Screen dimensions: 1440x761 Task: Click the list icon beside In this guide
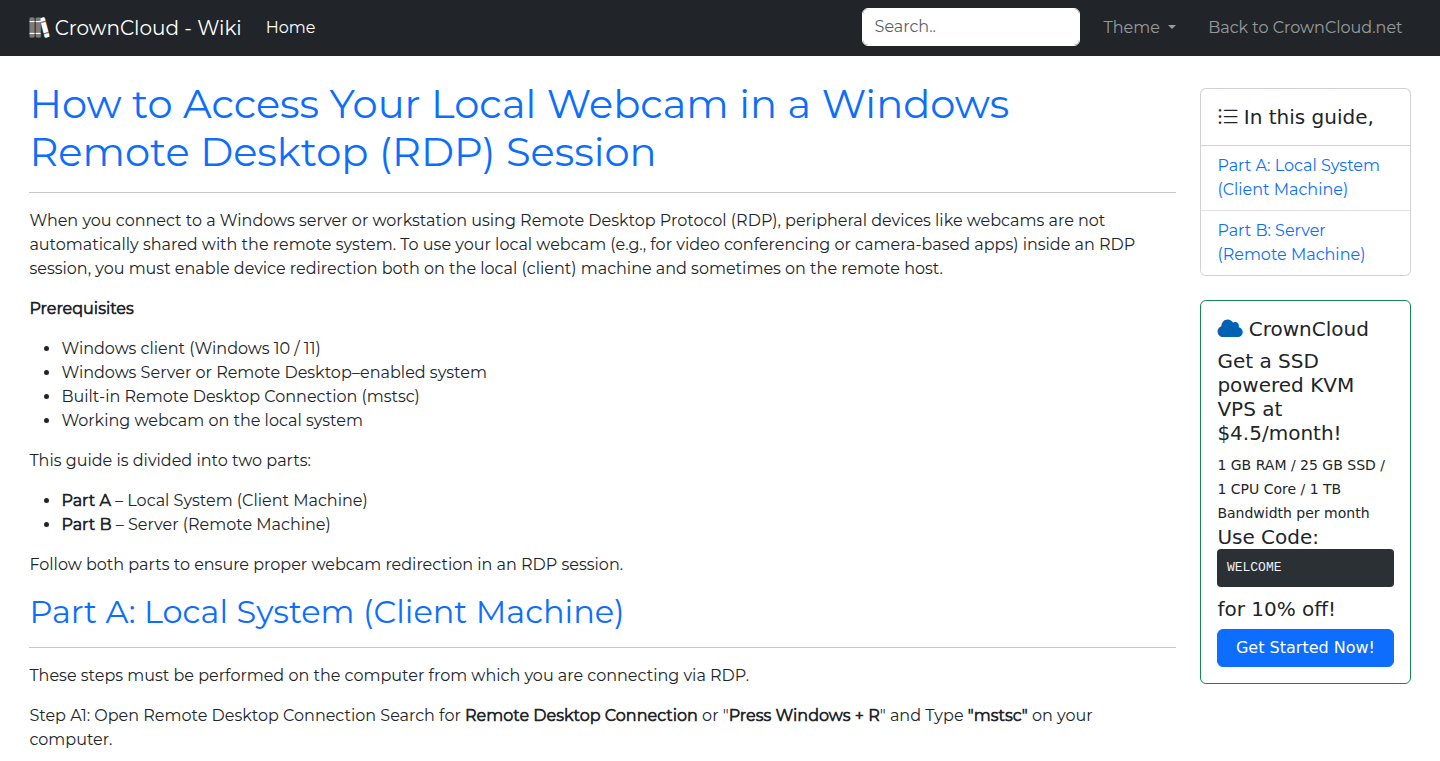[1227, 117]
